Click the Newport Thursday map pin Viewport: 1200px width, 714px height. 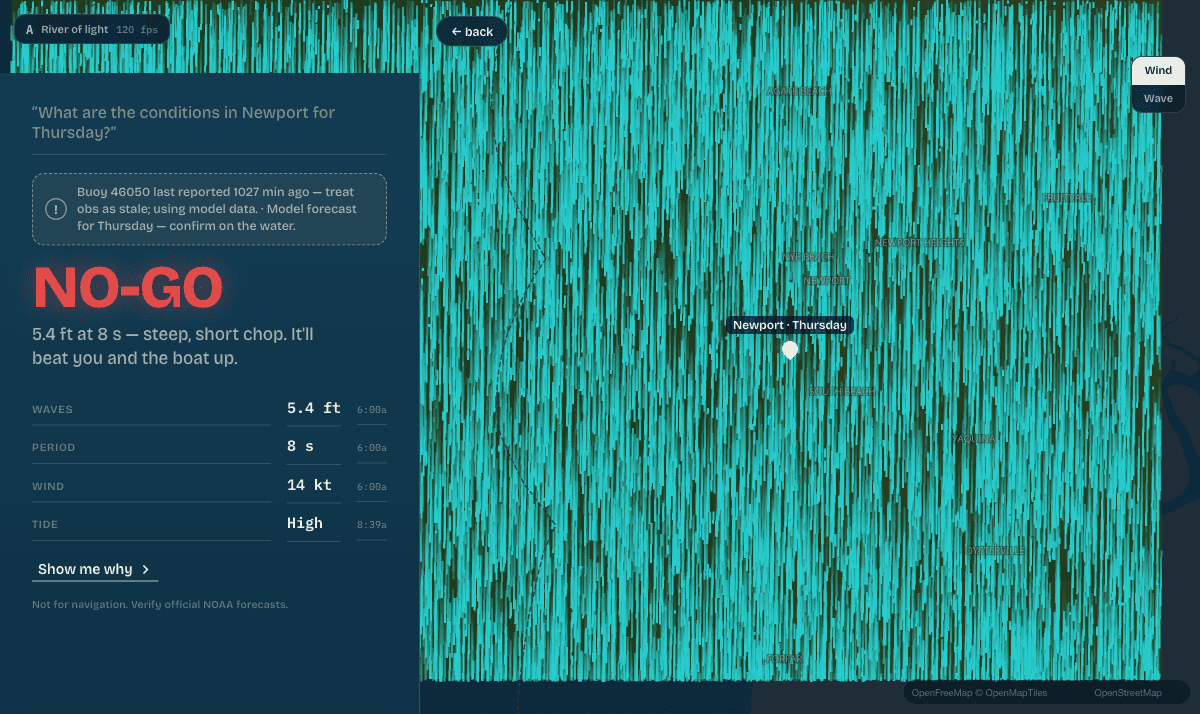pos(790,350)
